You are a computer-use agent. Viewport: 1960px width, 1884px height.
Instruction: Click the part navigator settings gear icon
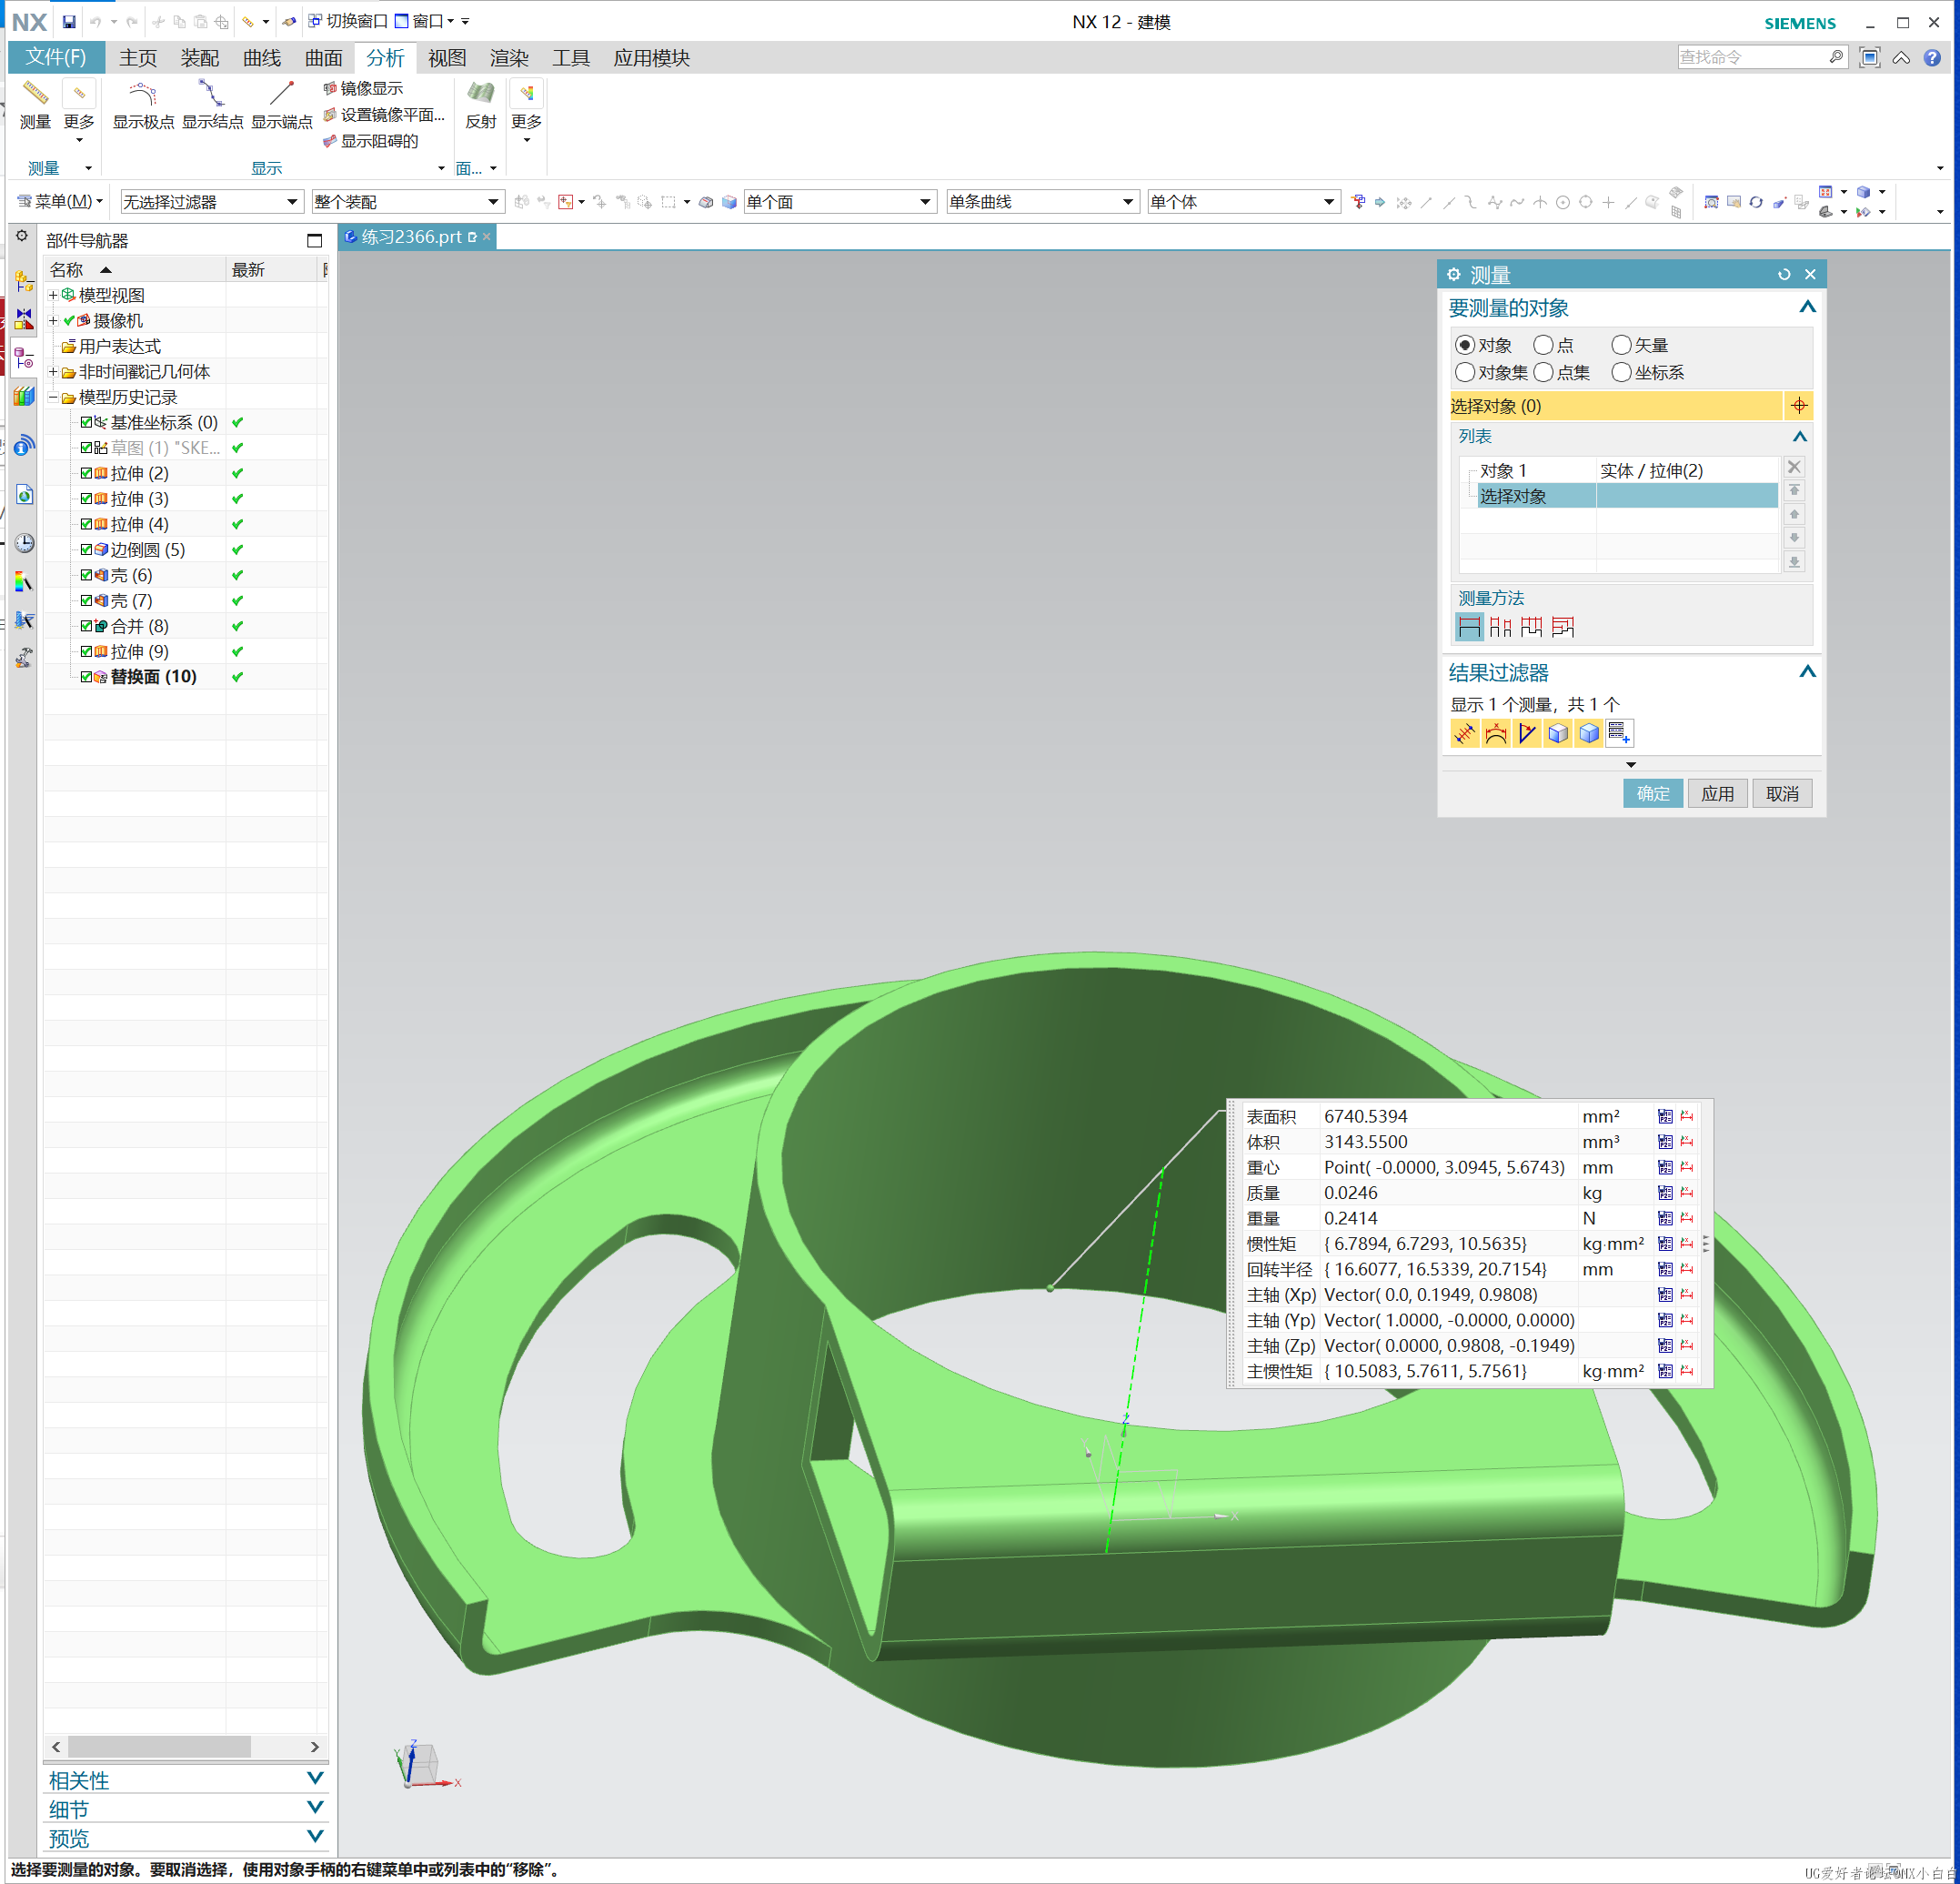[x=22, y=236]
